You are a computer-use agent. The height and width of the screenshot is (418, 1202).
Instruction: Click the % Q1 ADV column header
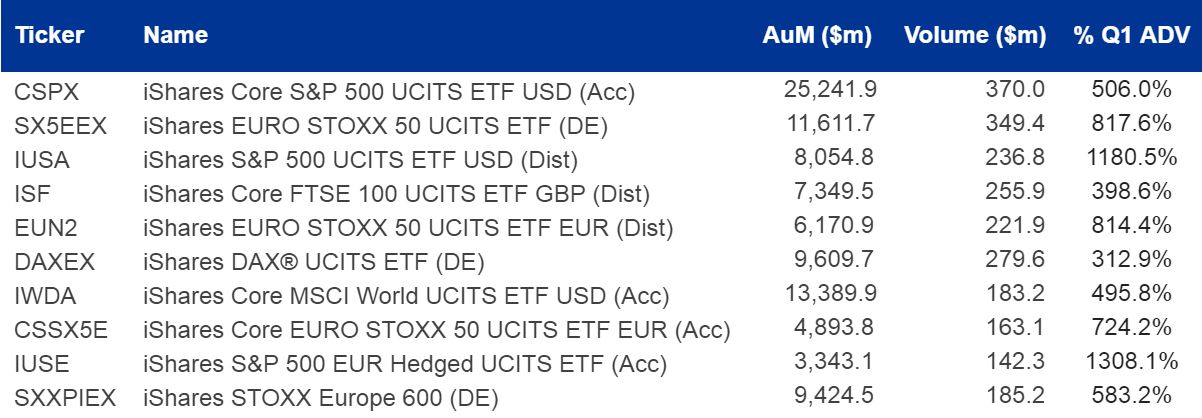coord(1131,36)
